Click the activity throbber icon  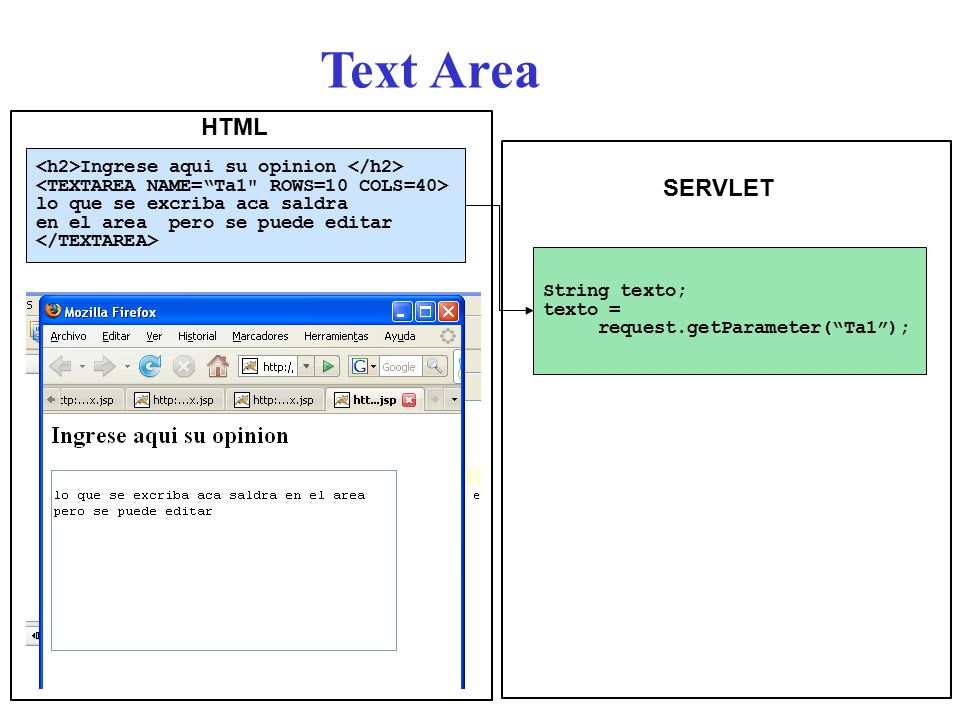click(x=448, y=336)
